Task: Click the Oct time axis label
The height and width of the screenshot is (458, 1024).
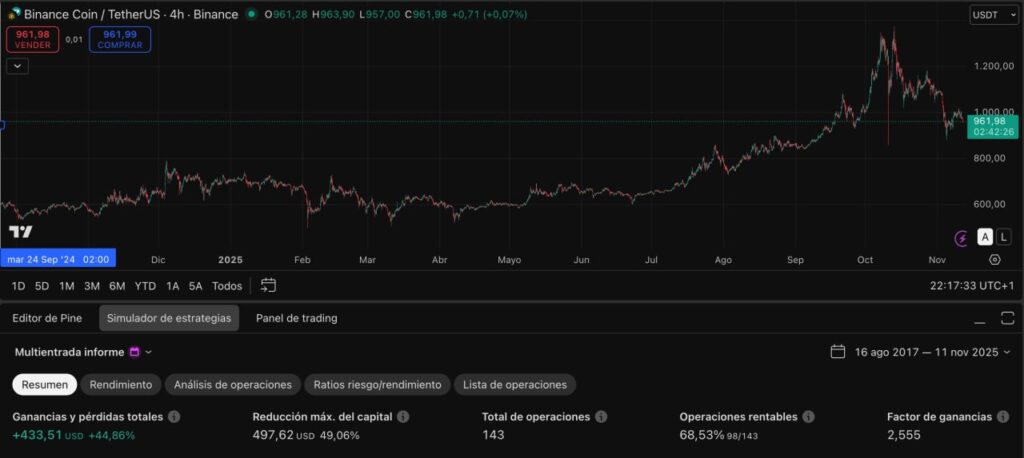Action: (865, 259)
